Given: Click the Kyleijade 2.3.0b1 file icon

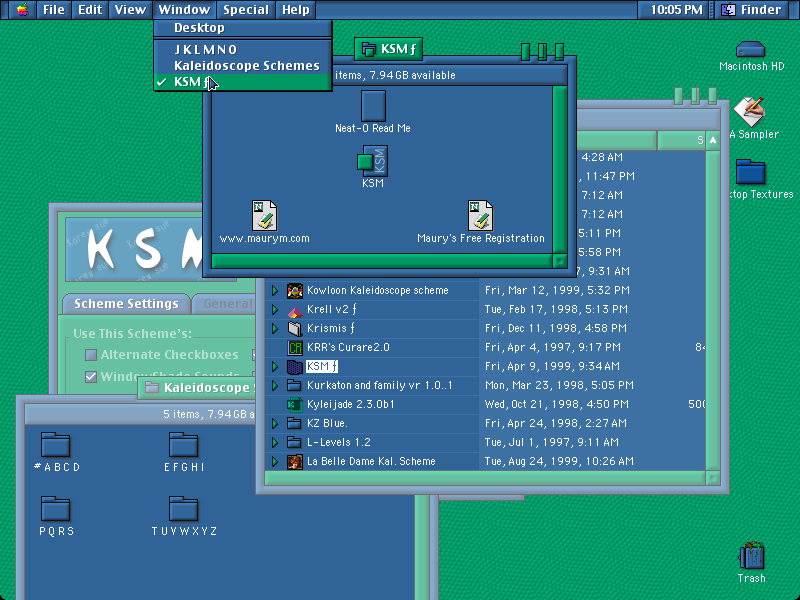Looking at the screenshot, I should 295,405.
